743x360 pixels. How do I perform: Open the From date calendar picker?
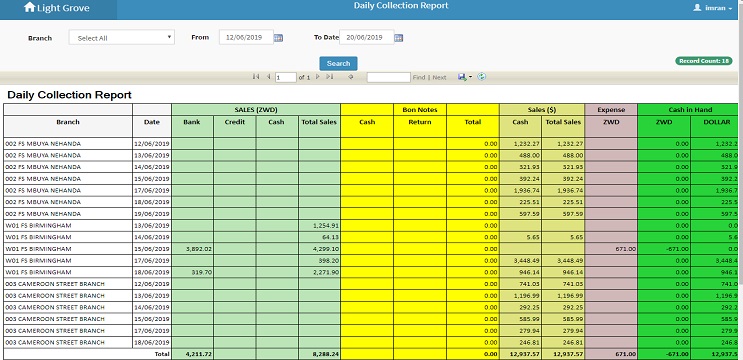pos(278,38)
